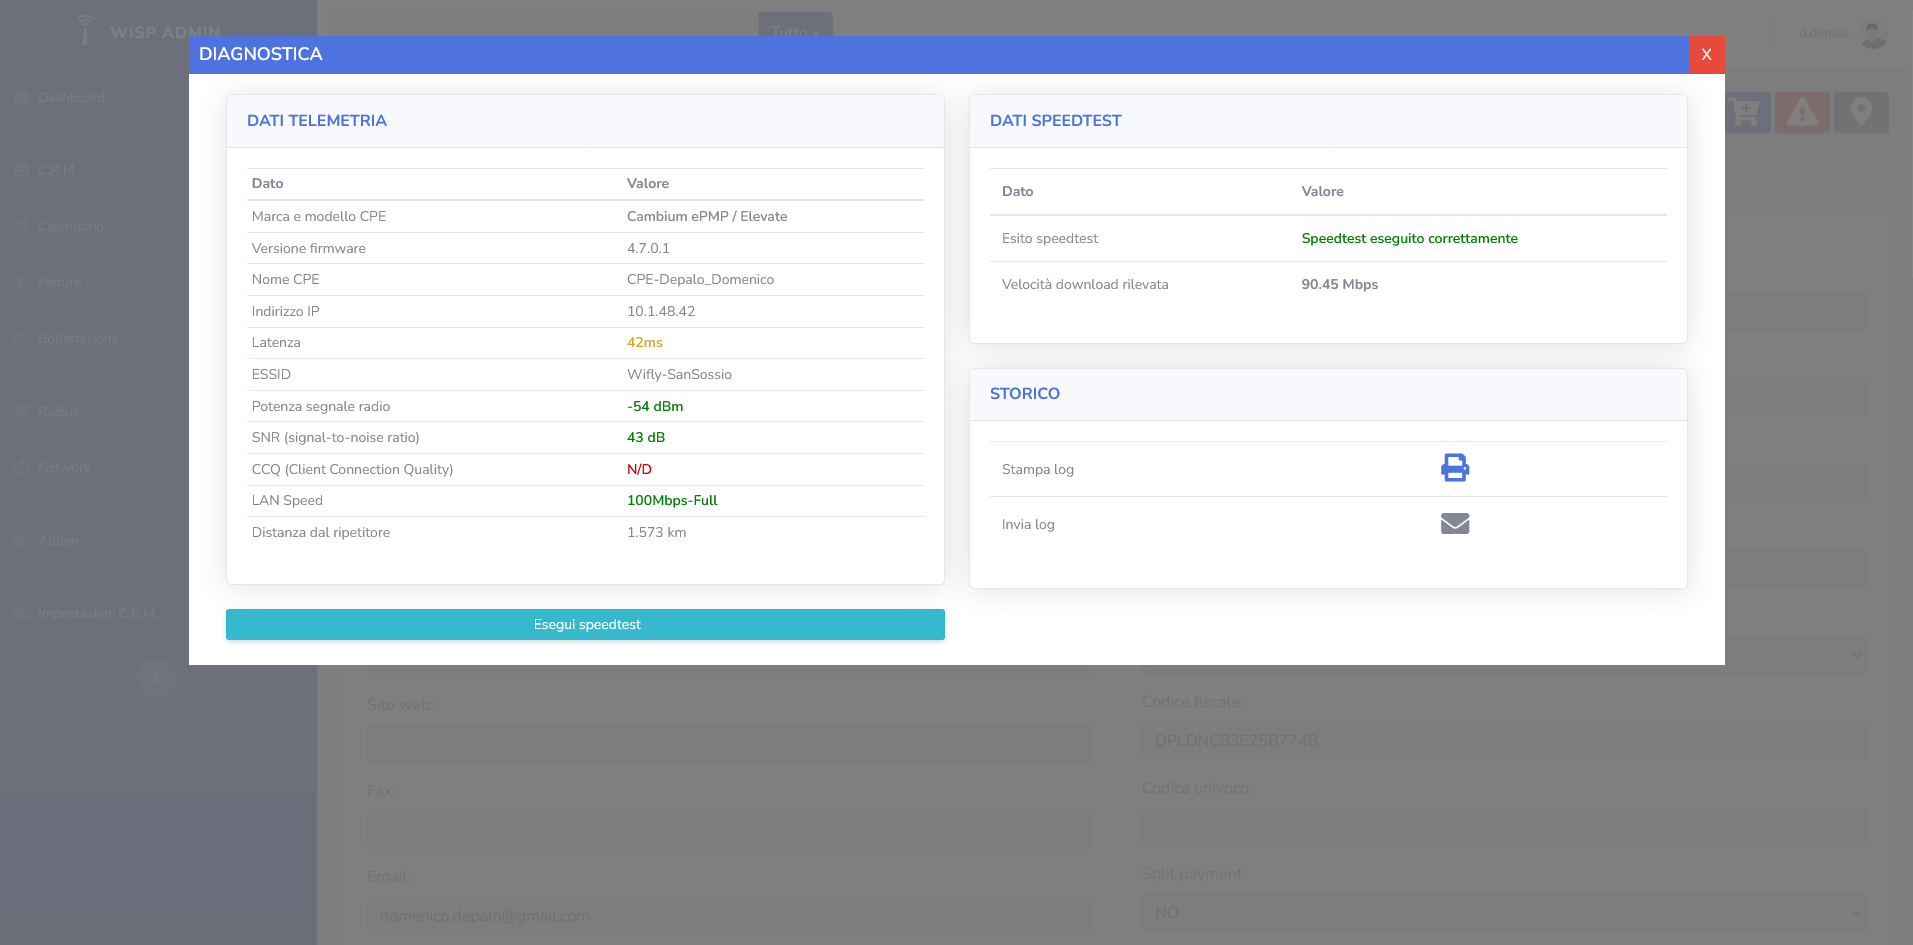The image size is (1913, 945).
Task: Open Impostazioni C.R.M. in the sidebar
Action: (98, 613)
